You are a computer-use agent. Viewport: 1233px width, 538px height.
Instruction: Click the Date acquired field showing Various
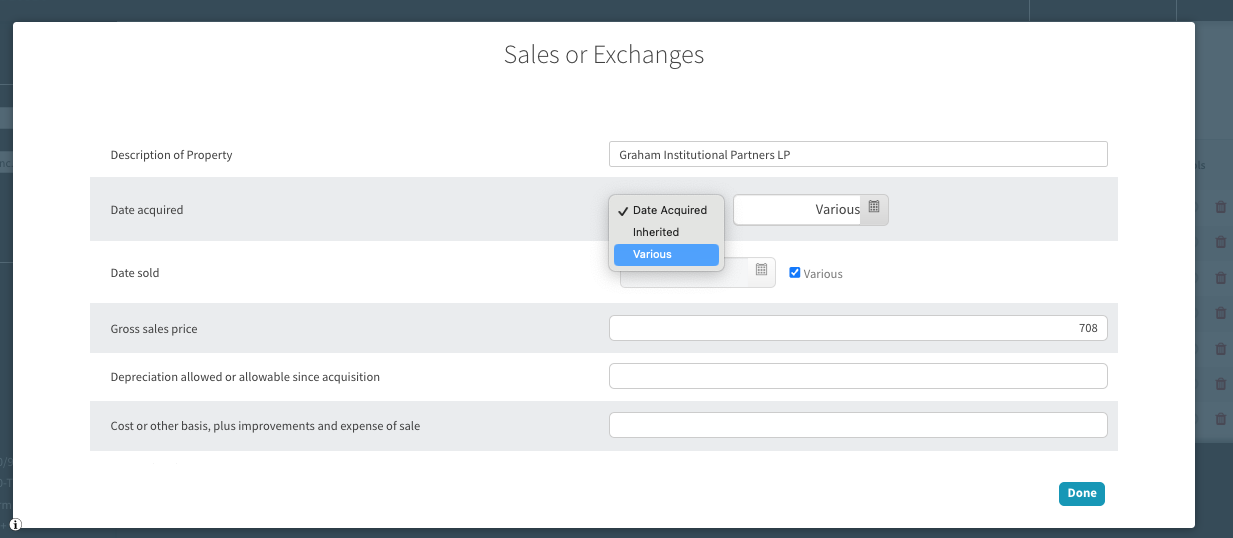point(797,209)
